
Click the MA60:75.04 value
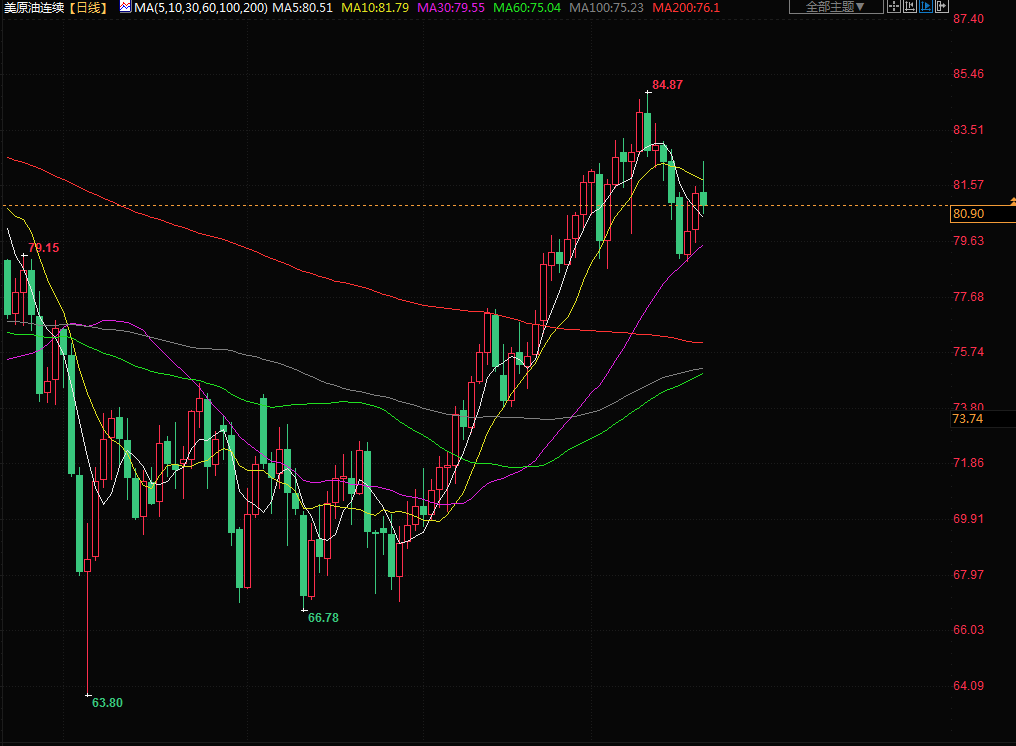coord(527,8)
